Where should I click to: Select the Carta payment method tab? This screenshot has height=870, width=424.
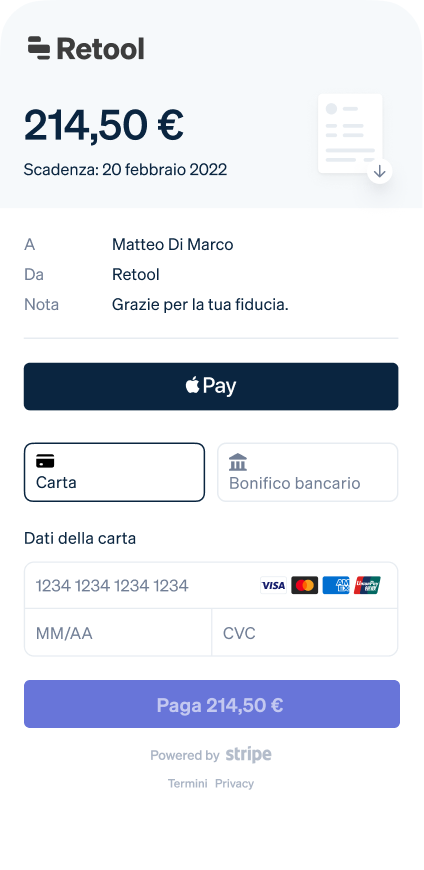114,472
